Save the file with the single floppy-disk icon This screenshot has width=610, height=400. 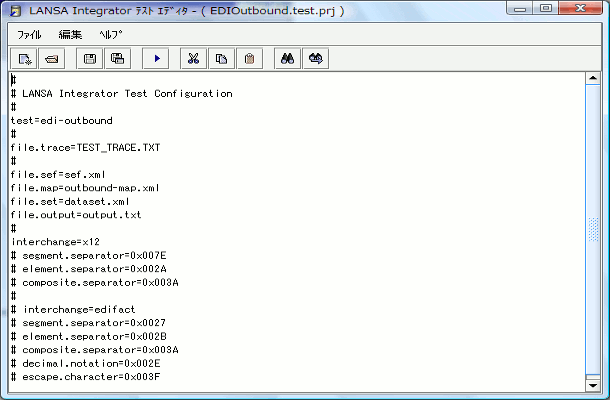pyautogui.click(x=90, y=59)
